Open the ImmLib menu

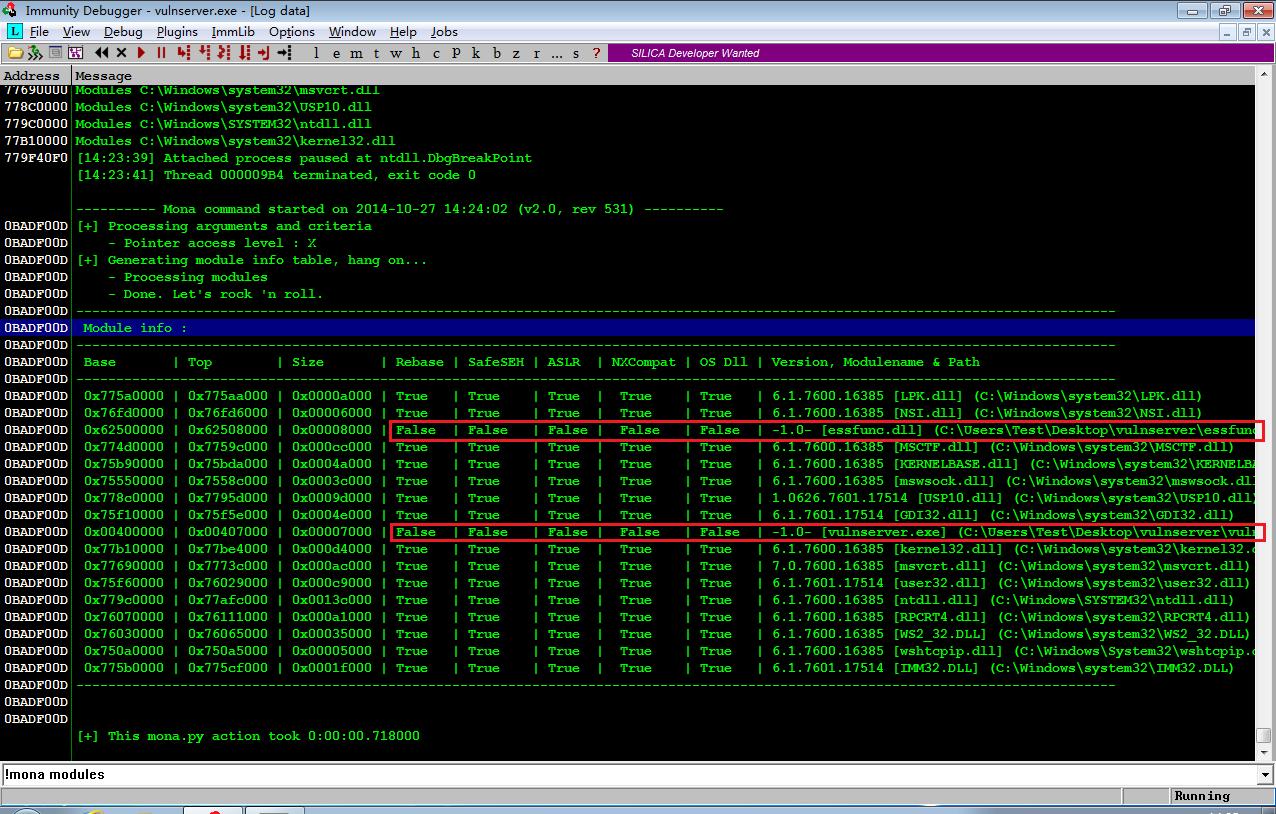click(x=233, y=32)
